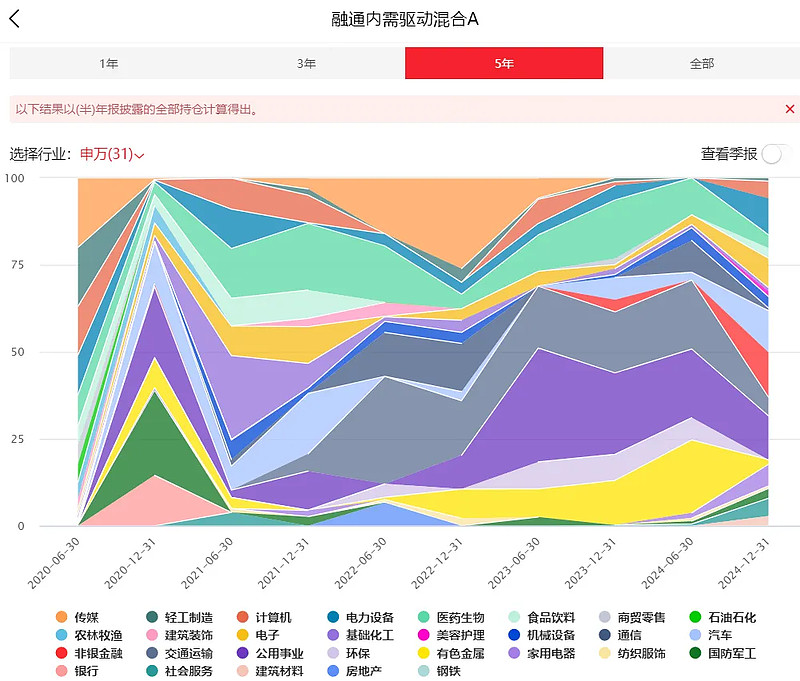Click the 银行 legend marker
Viewport: 800px width, 681px height.
61,671
